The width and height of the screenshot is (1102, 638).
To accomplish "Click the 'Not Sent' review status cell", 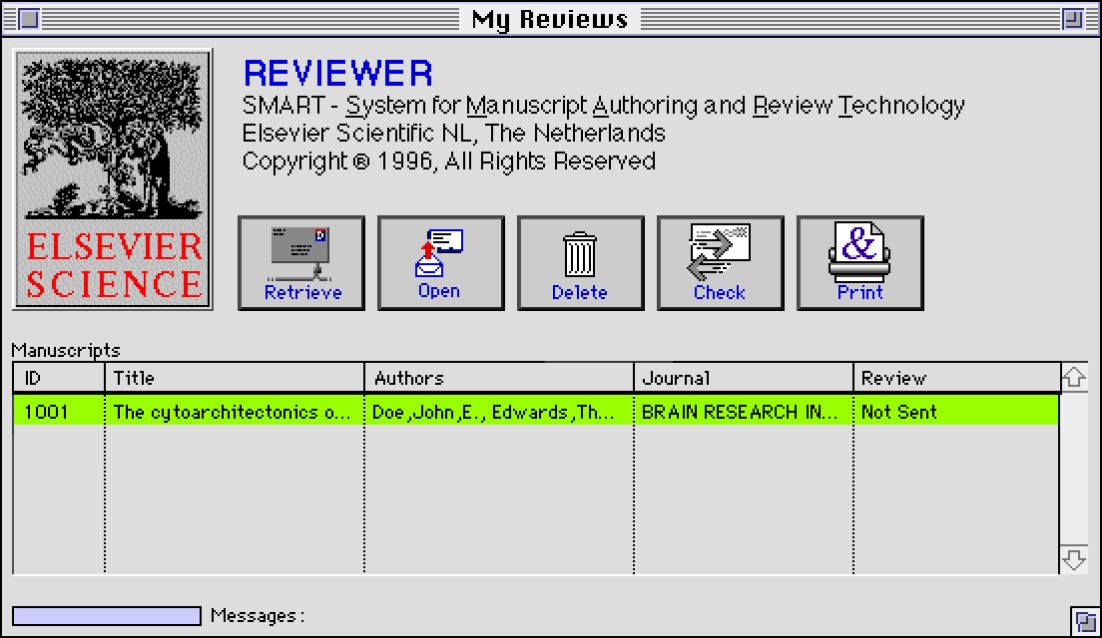I will tap(955, 411).
